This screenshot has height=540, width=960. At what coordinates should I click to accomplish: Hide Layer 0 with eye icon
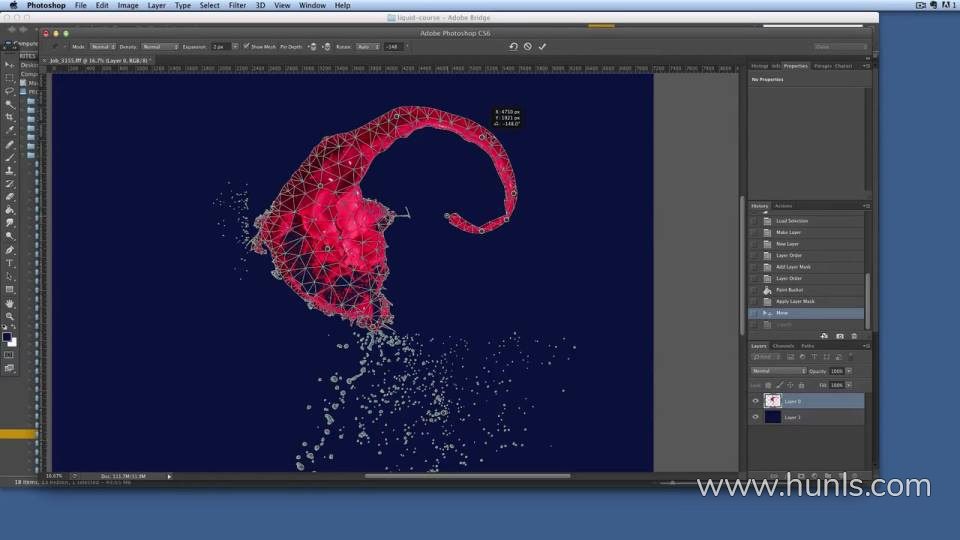point(756,401)
